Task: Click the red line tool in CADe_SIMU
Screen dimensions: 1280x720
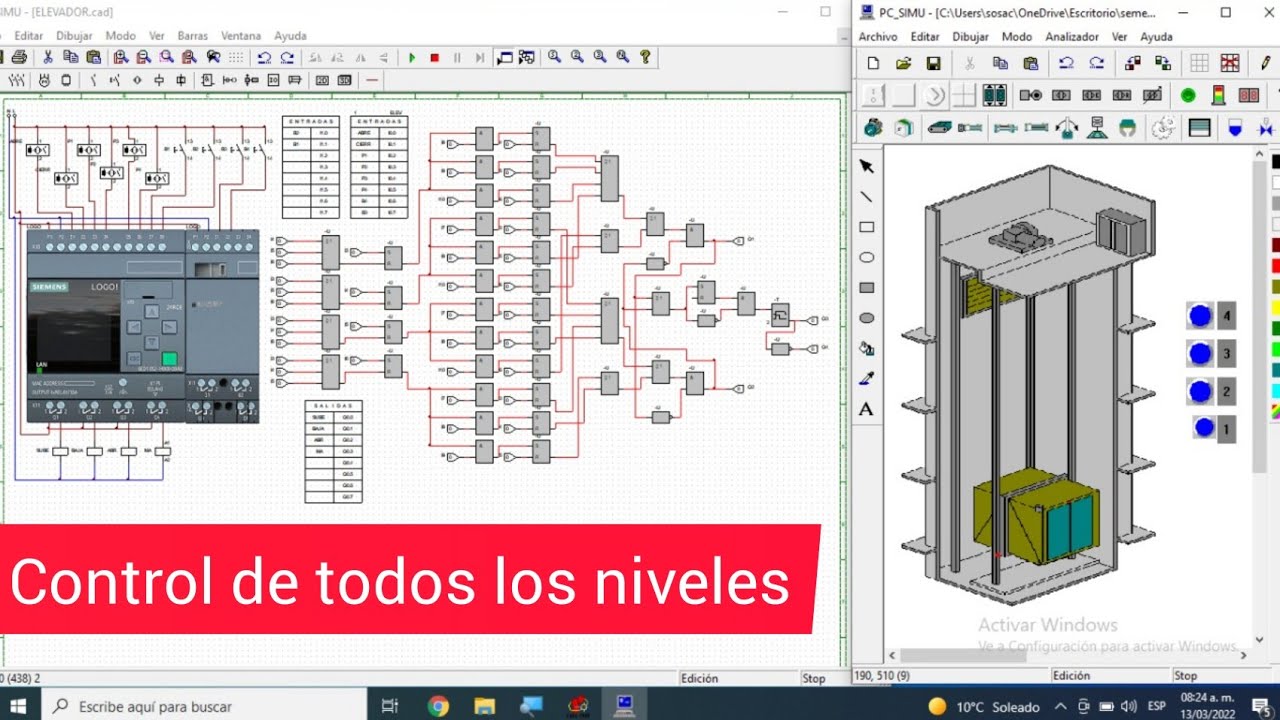Action: click(372, 80)
